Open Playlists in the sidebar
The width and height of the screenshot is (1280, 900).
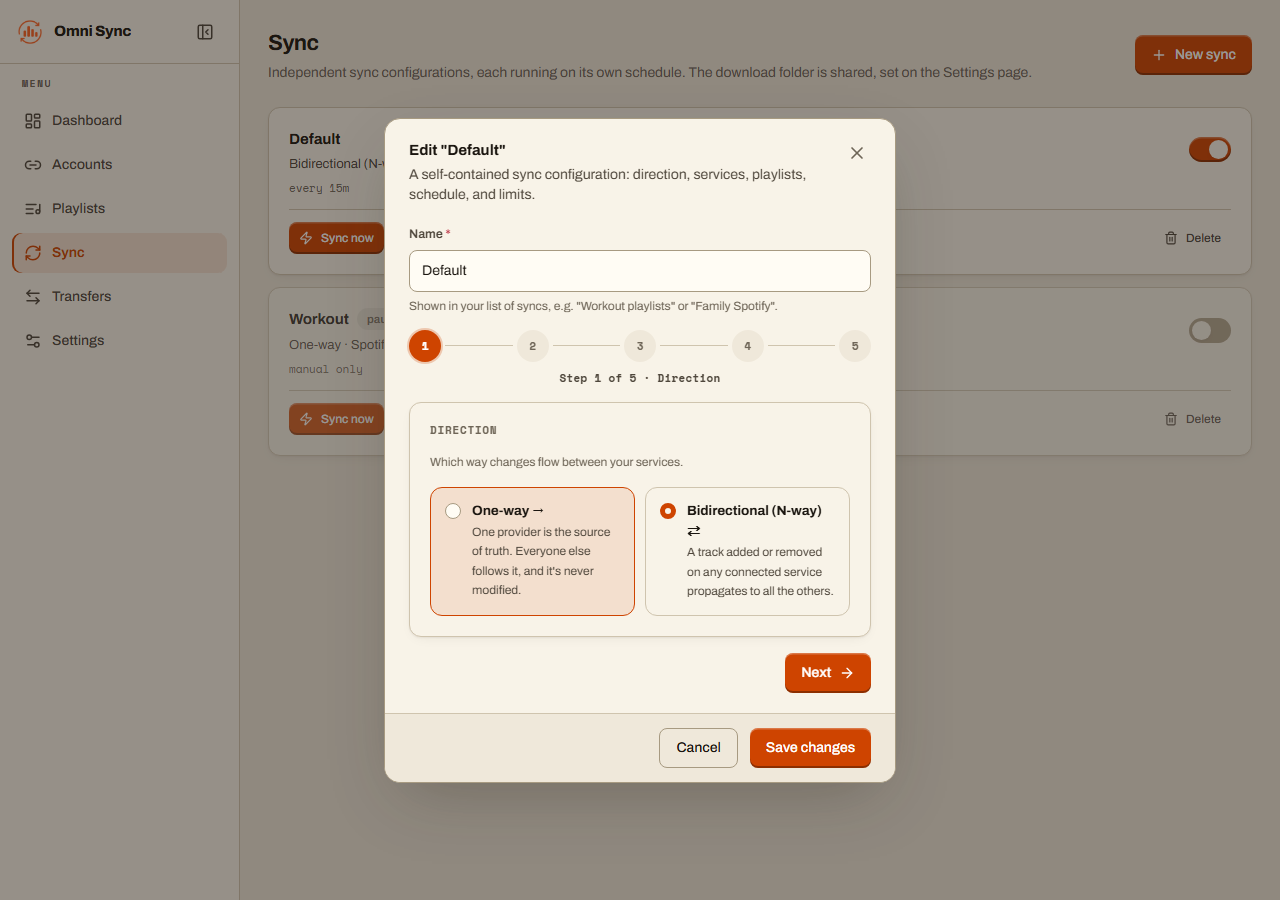point(119,208)
